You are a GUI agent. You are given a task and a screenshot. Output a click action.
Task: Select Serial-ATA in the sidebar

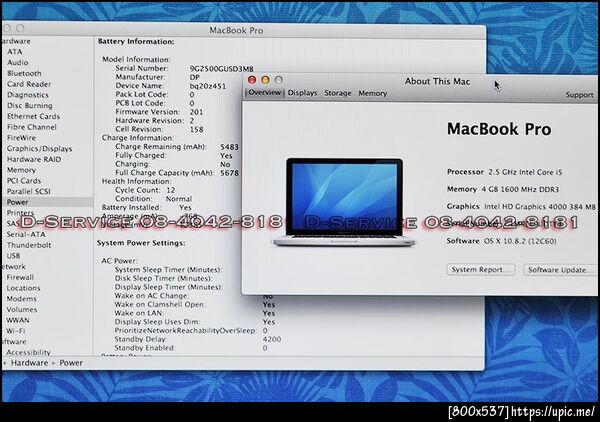click(26, 234)
